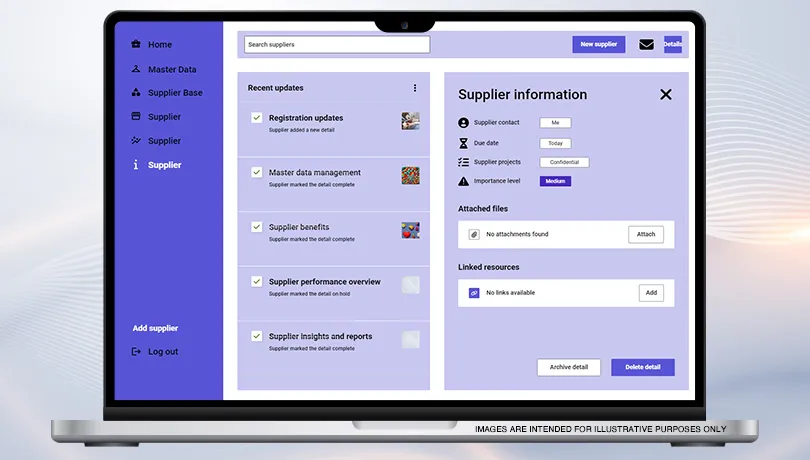Toggle the Master data management checkbox
Screen dimensions: 810x460
[257, 172]
